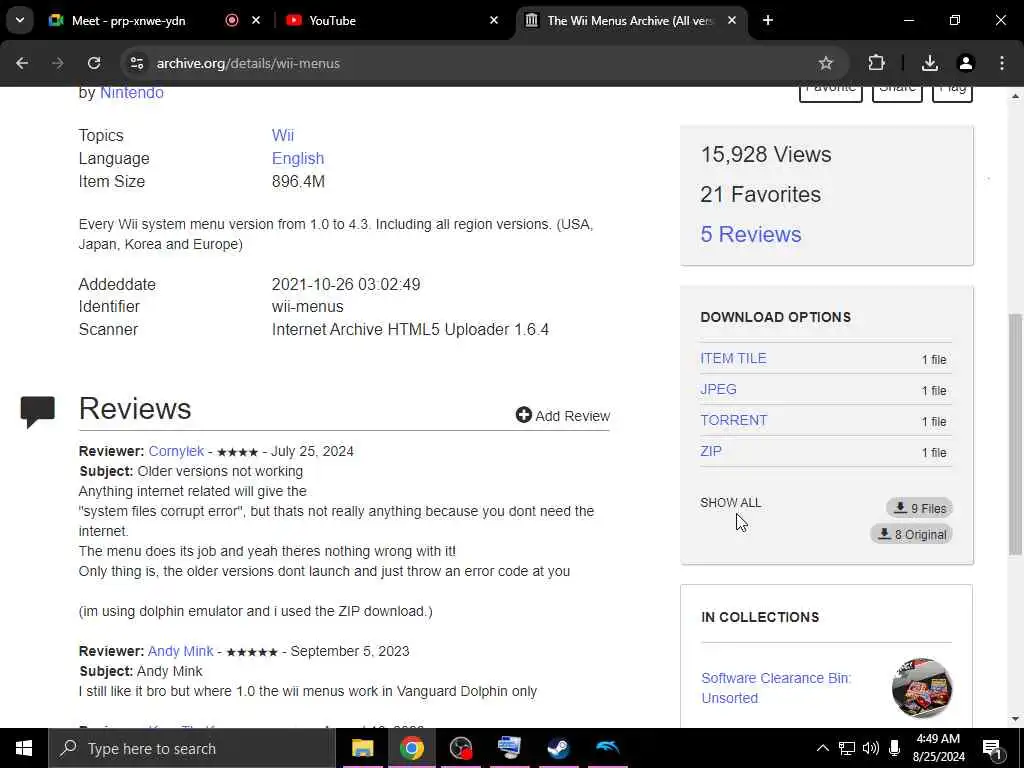Open the volume tray icon
The height and width of the screenshot is (768, 1024).
pos(871,748)
